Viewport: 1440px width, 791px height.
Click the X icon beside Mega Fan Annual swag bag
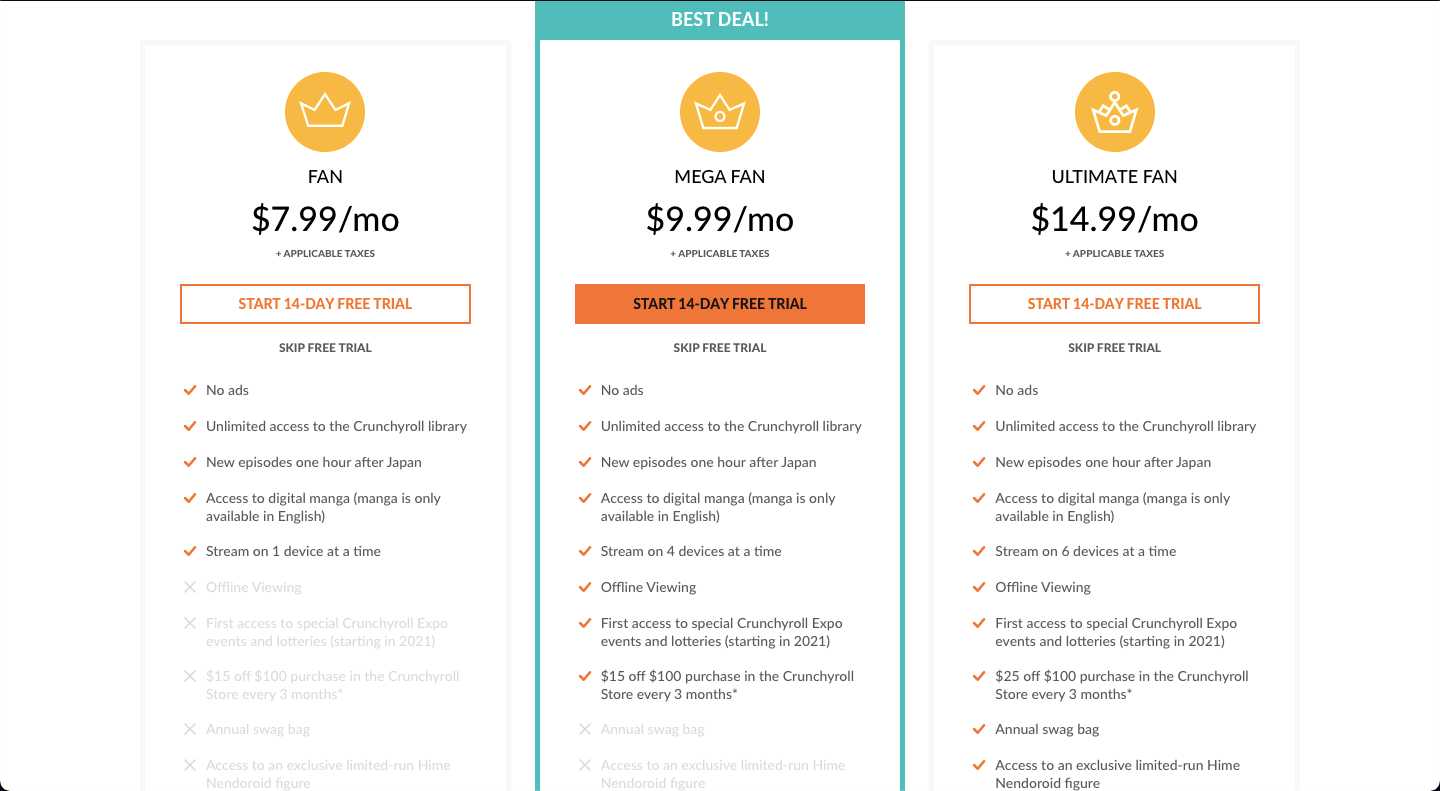pyautogui.click(x=584, y=729)
